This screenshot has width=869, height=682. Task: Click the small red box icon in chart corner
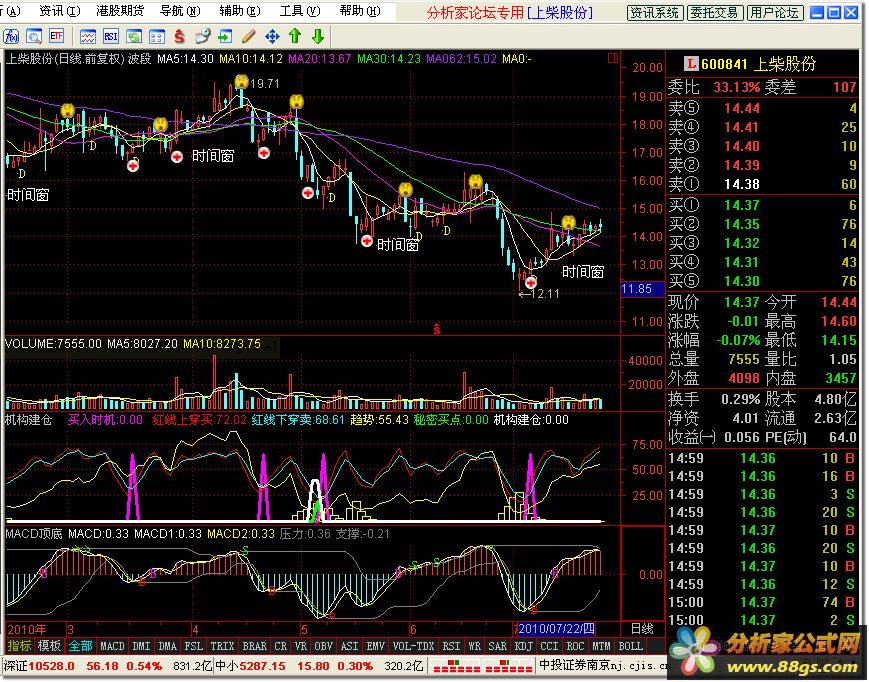click(612, 58)
